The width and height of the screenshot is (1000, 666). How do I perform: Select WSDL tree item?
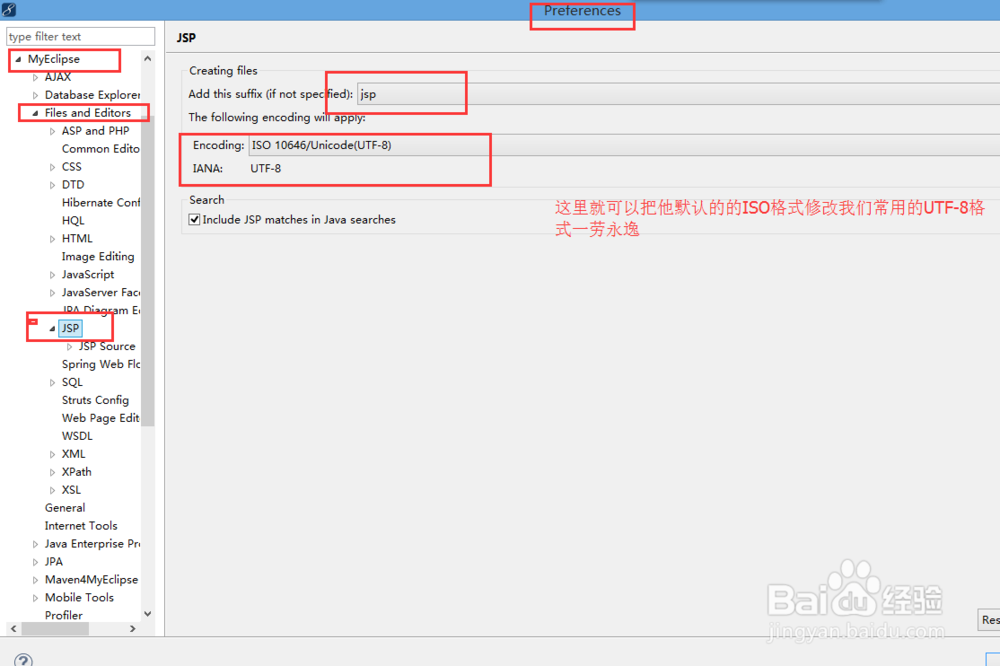click(77, 436)
